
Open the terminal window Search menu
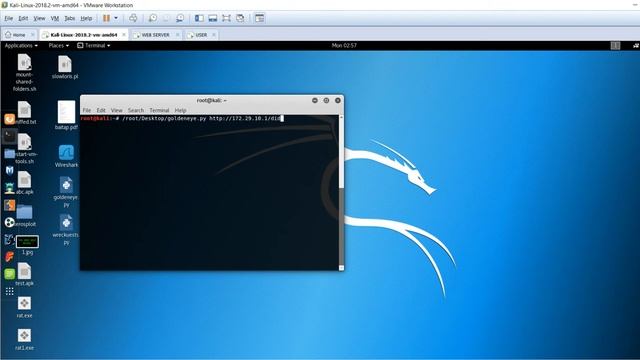136,110
